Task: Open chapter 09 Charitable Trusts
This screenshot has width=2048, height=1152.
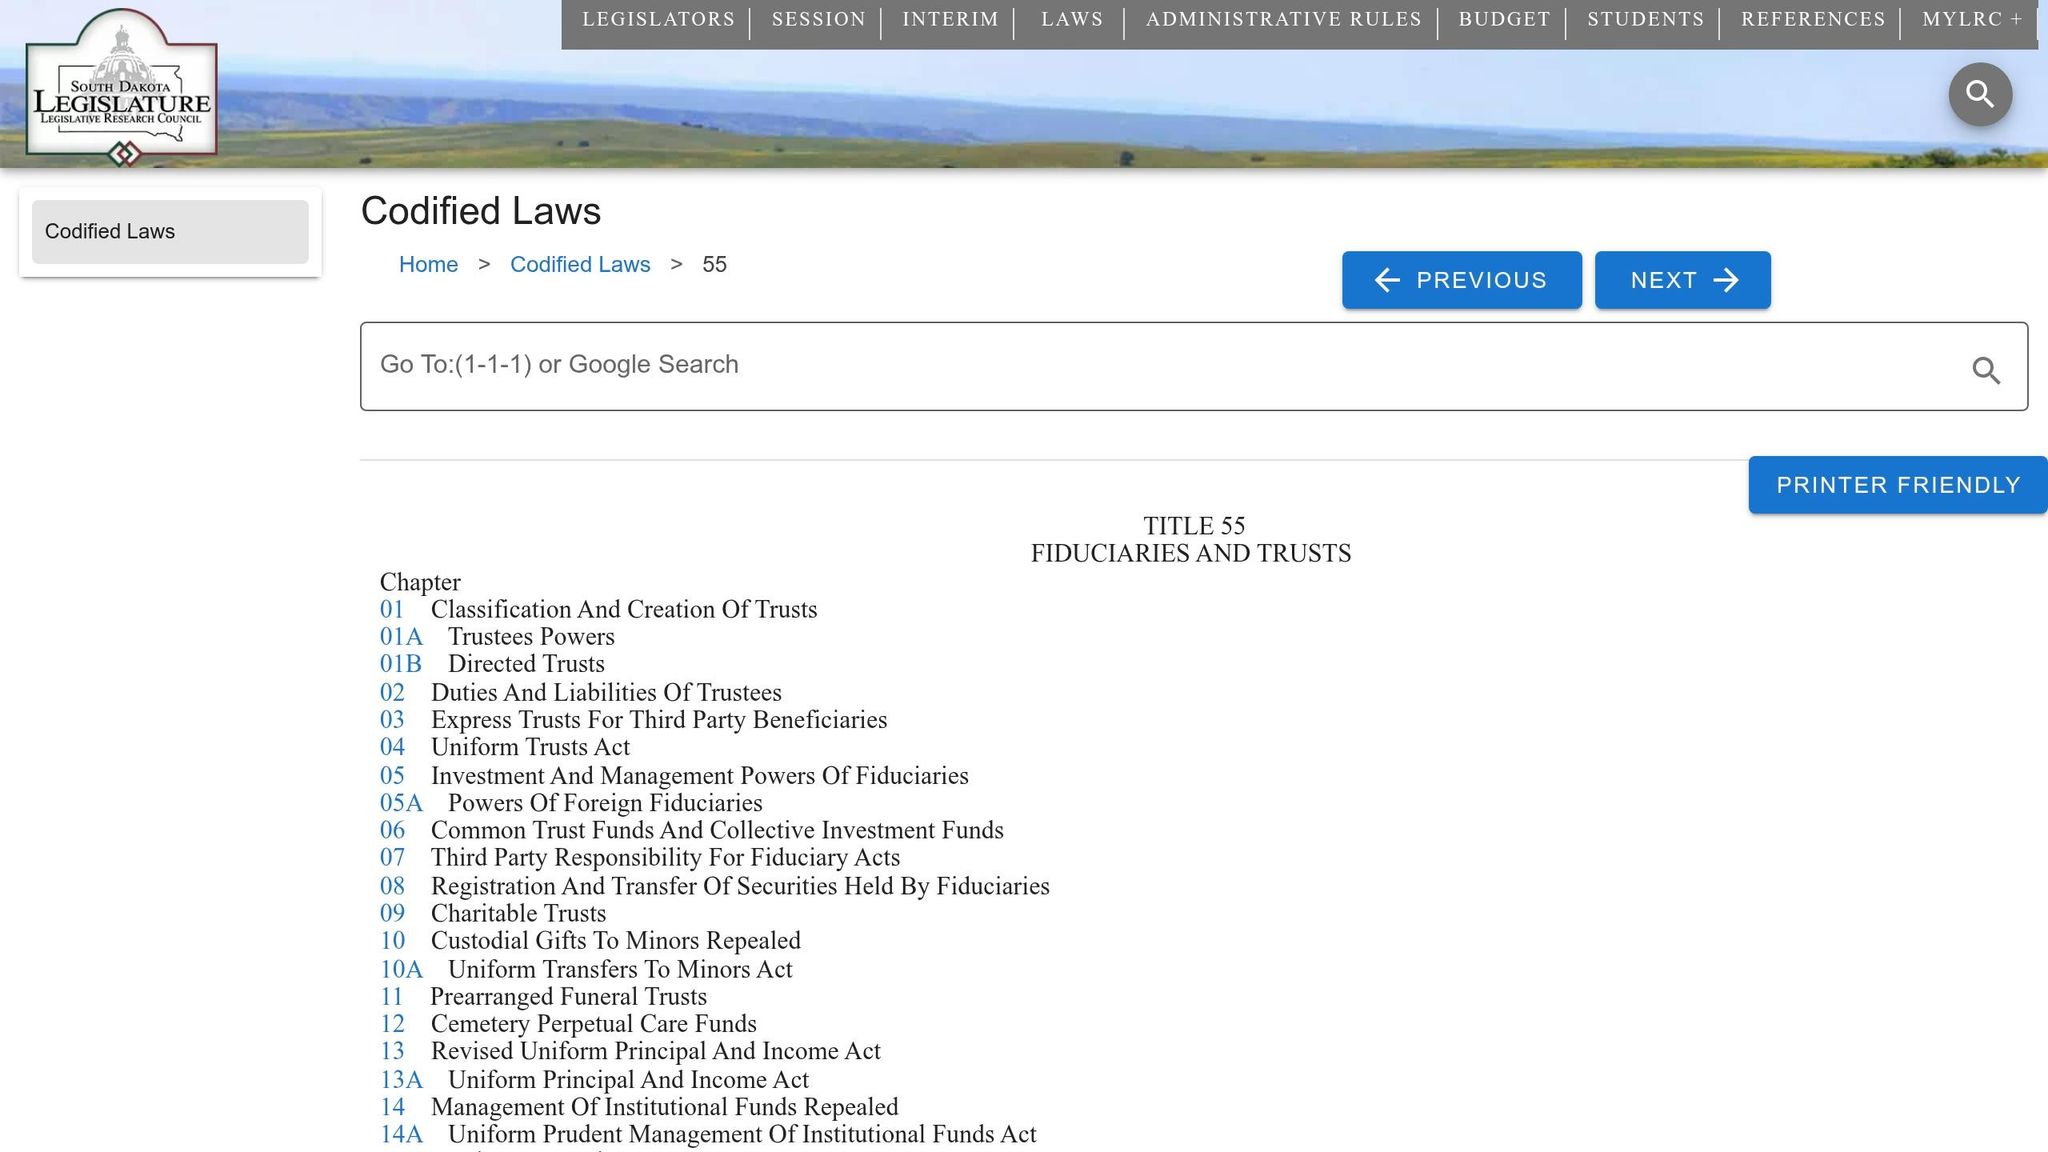Action: pos(392,913)
